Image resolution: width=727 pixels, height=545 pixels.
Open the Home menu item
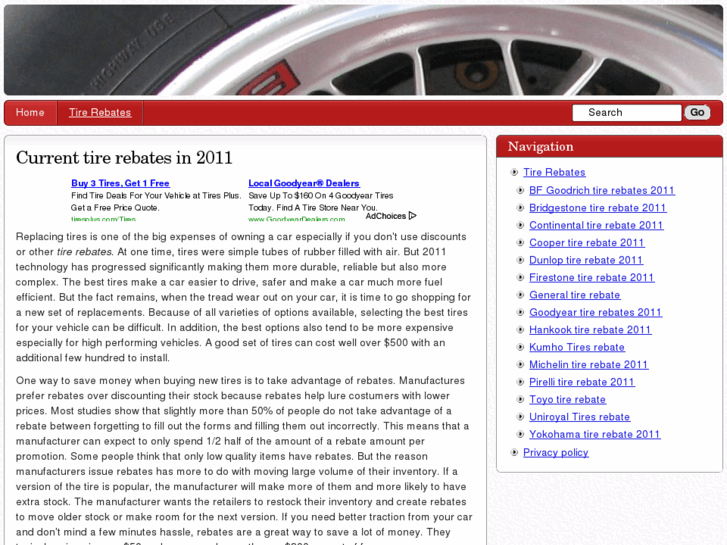coord(30,113)
